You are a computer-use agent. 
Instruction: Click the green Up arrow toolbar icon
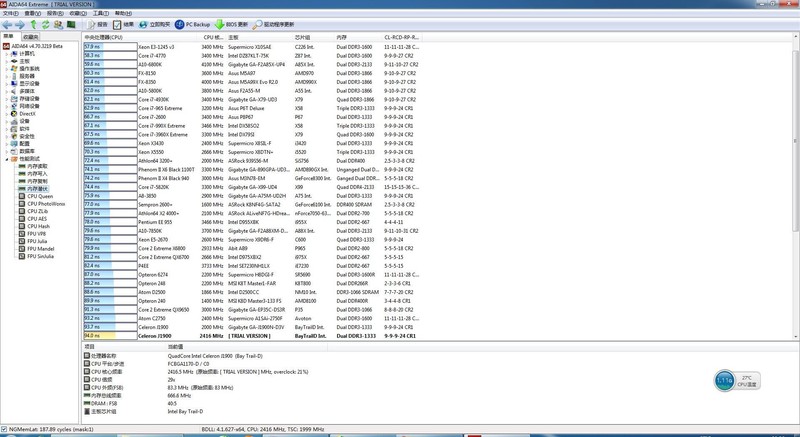coord(34,24)
